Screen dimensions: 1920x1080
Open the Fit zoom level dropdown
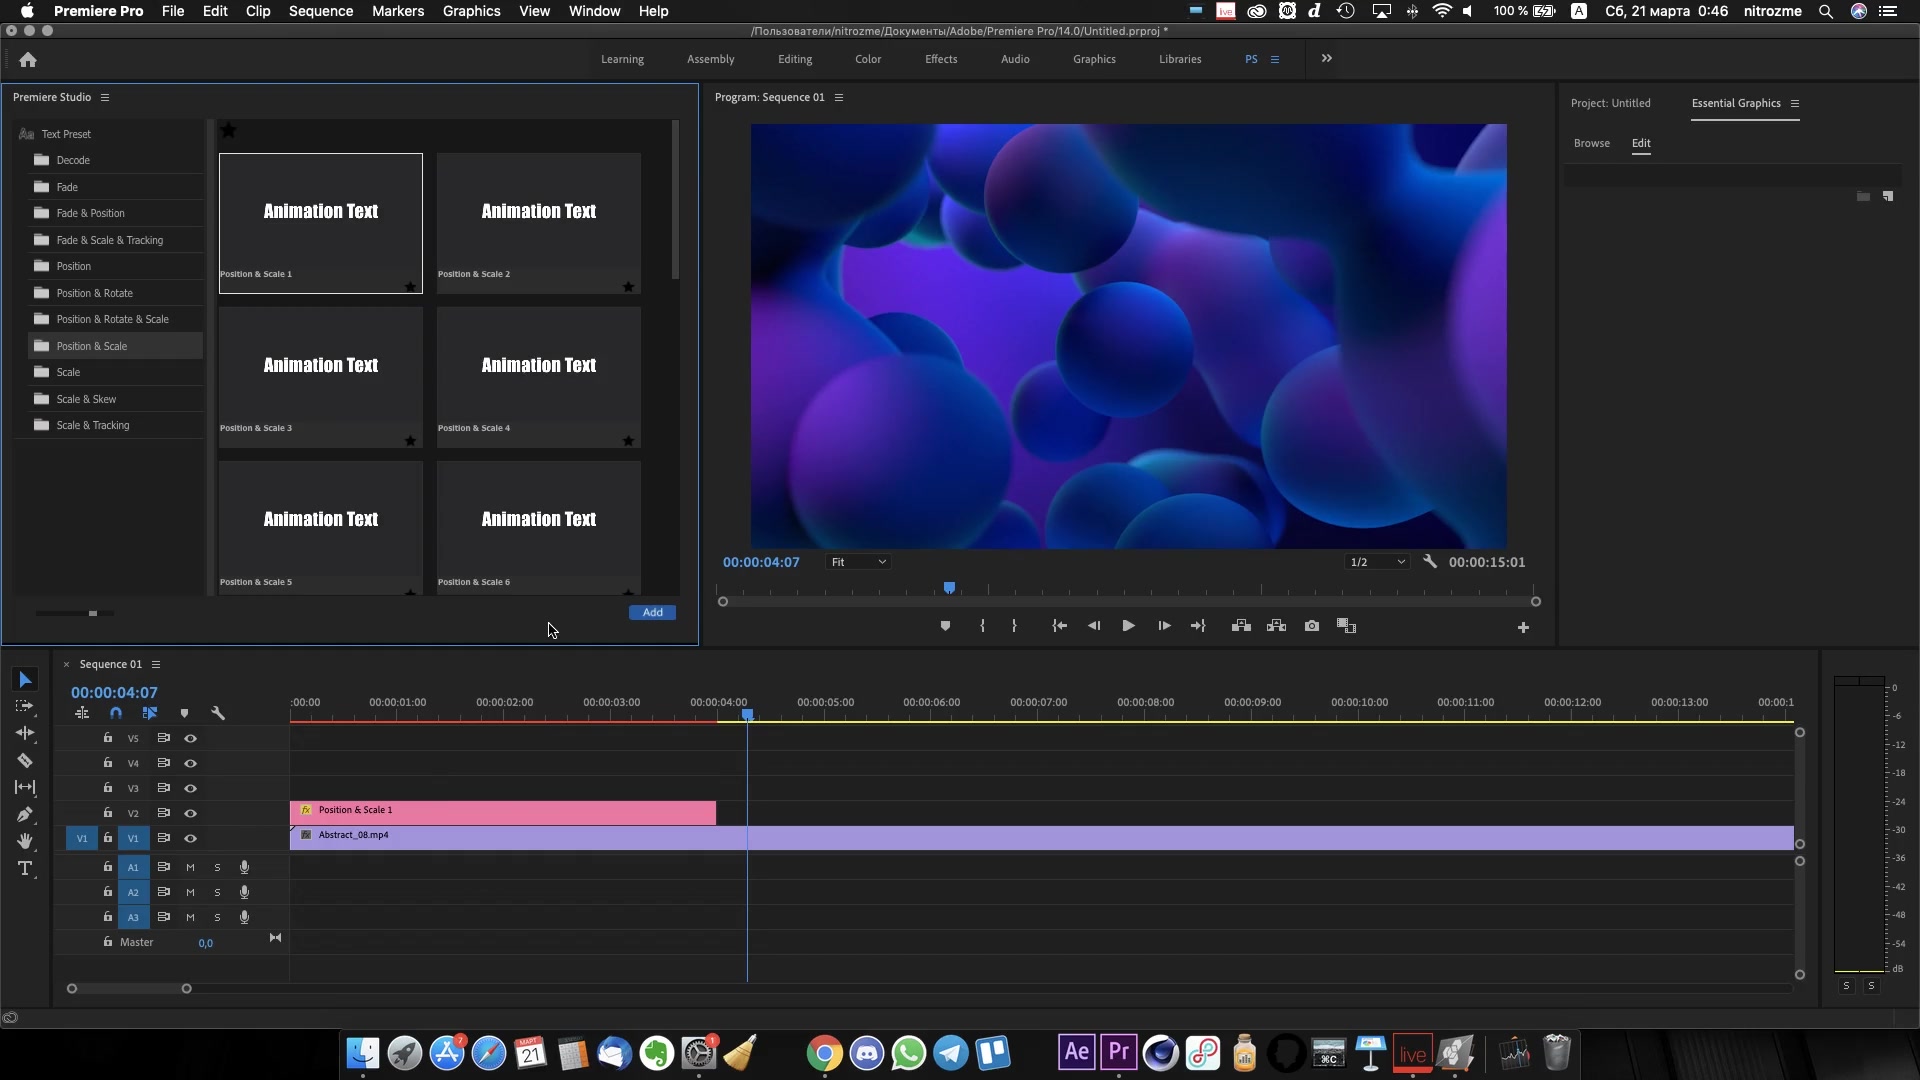858,562
